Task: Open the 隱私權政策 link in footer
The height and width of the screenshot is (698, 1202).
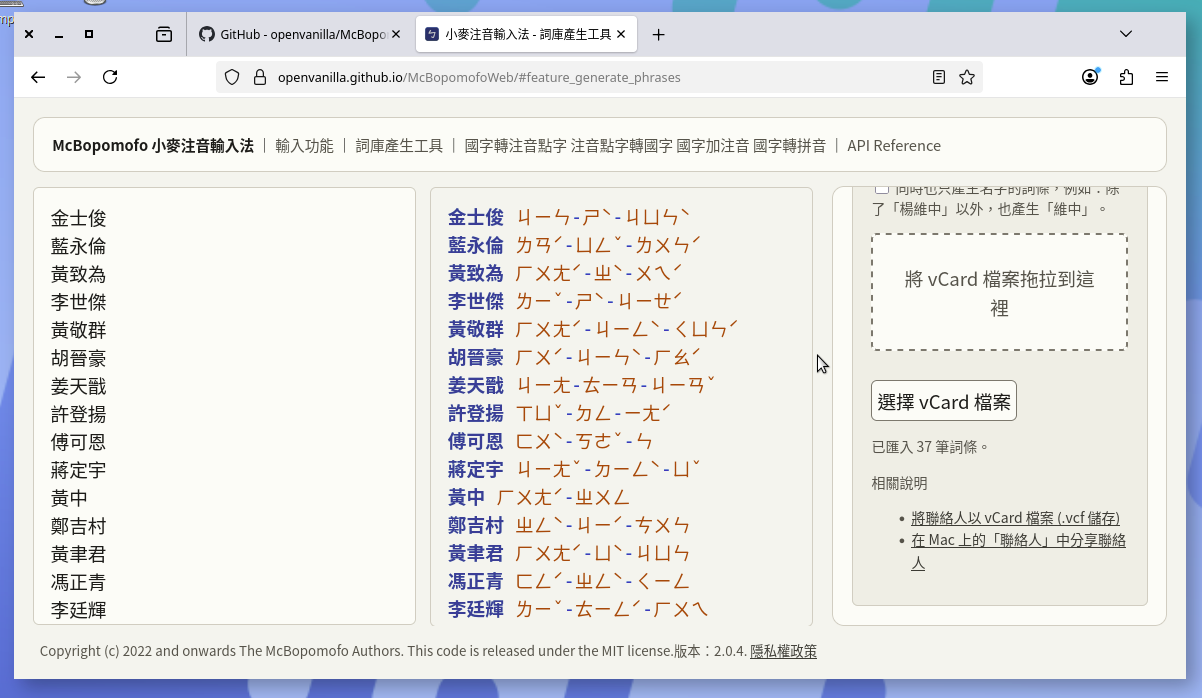Action: (783, 651)
